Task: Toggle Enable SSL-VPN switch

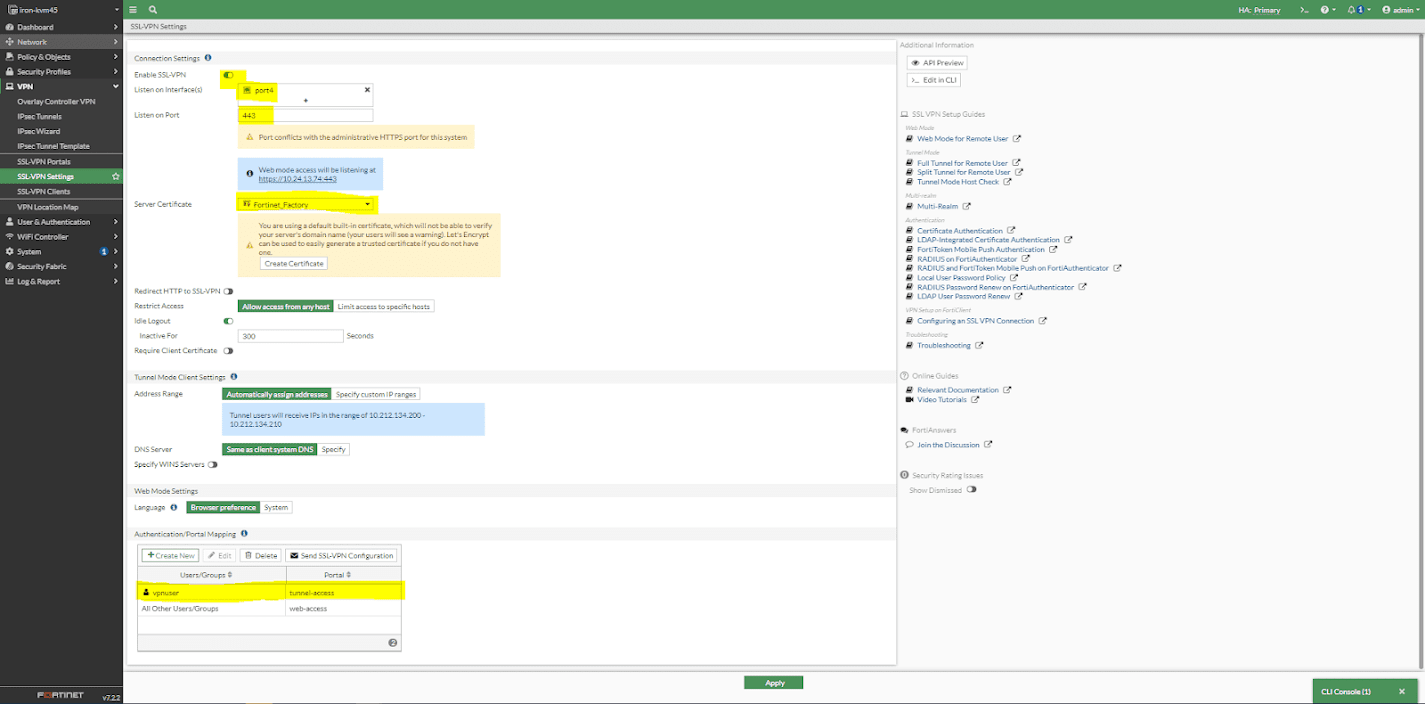Action: 228,75
